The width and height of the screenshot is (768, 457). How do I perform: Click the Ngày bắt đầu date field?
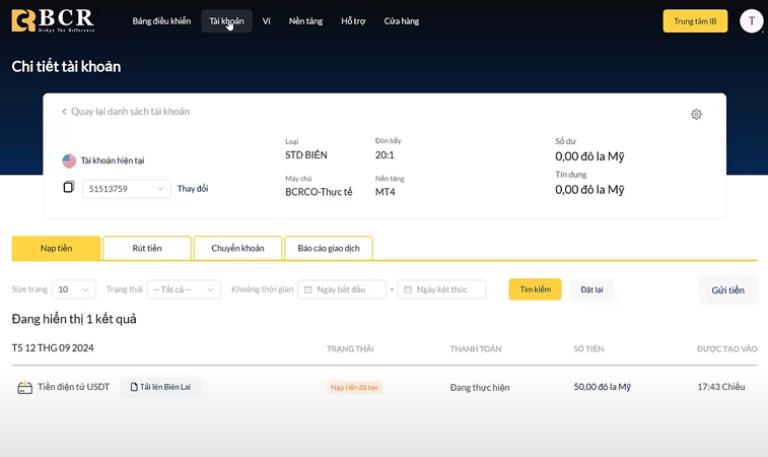[342, 289]
